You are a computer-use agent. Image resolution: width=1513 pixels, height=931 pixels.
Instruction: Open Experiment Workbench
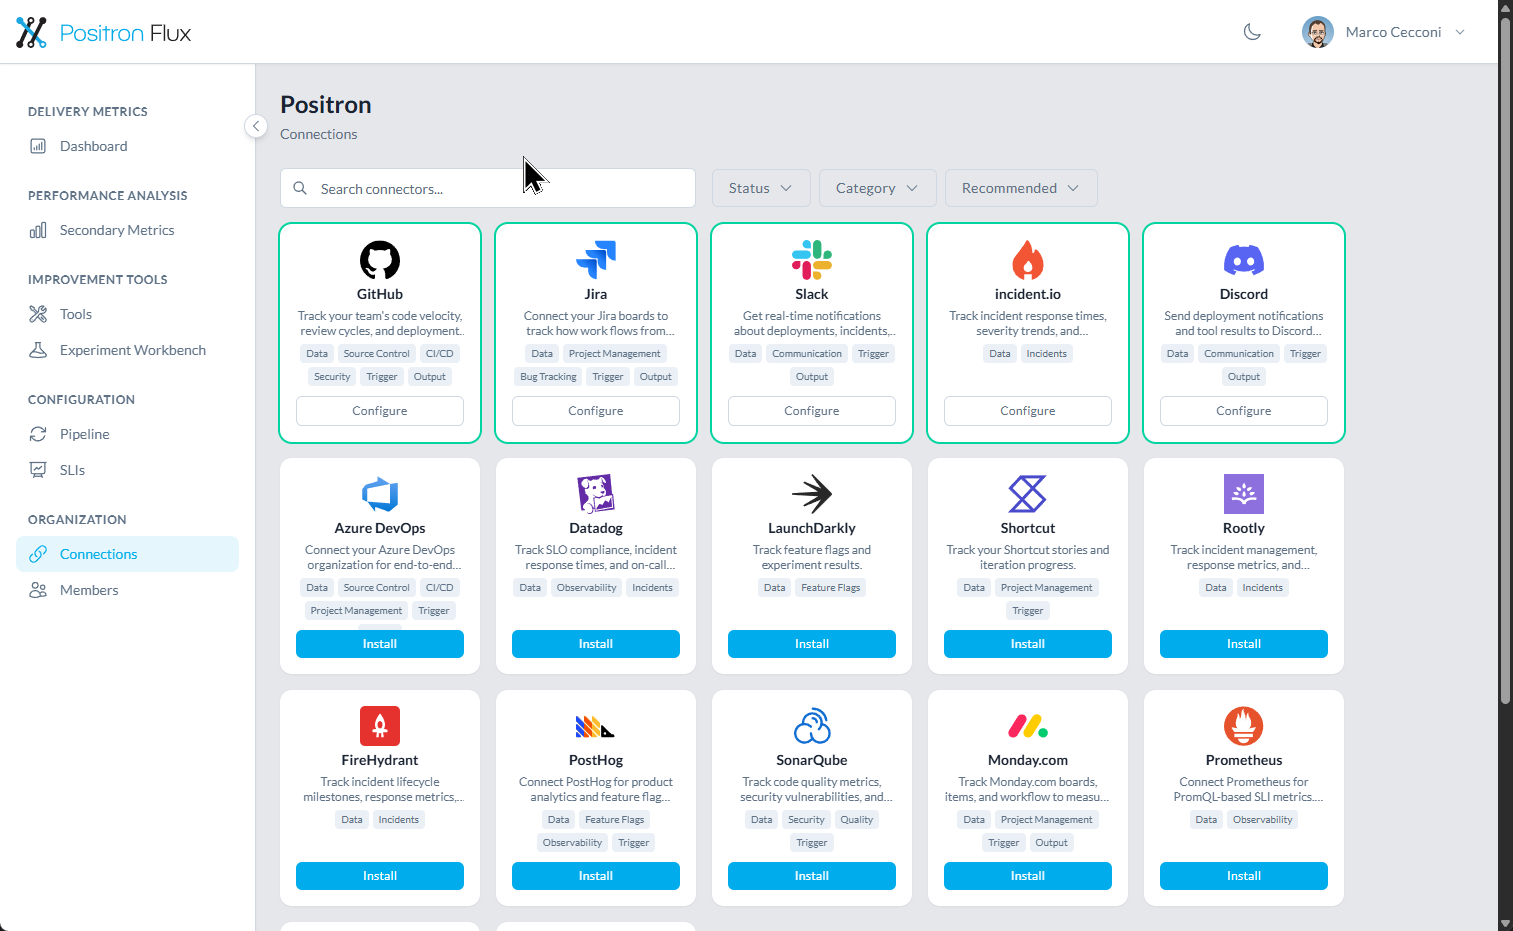pyautogui.click(x=127, y=350)
